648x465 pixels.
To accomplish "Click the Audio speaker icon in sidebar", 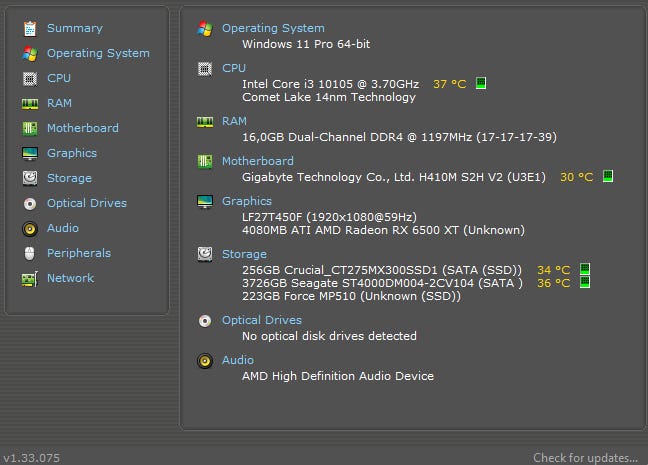I will 29,228.
